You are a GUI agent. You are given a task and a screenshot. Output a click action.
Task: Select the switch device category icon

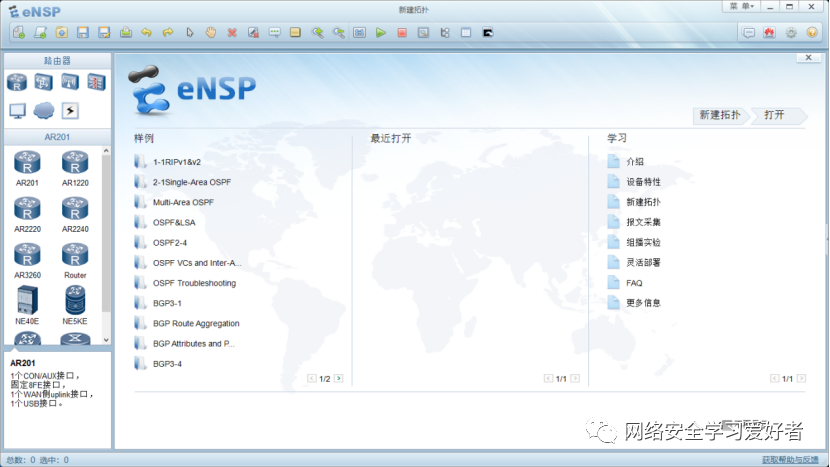click(x=43, y=82)
